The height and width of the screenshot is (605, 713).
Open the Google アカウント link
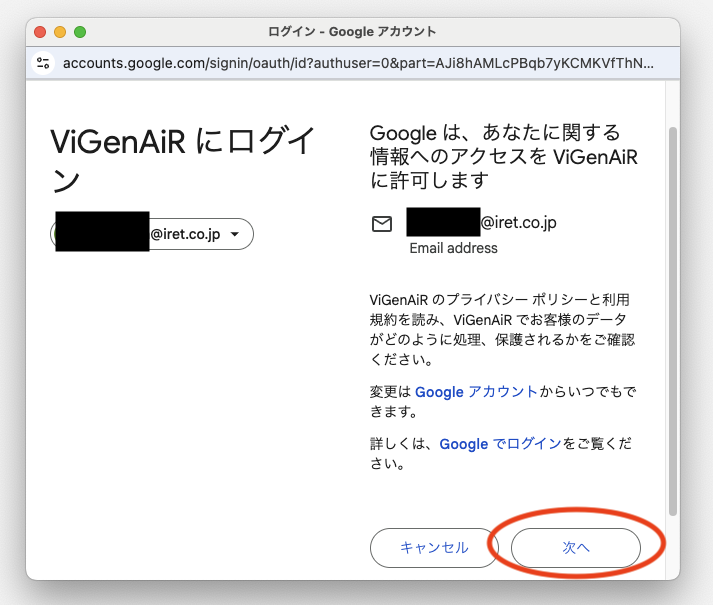[476, 392]
